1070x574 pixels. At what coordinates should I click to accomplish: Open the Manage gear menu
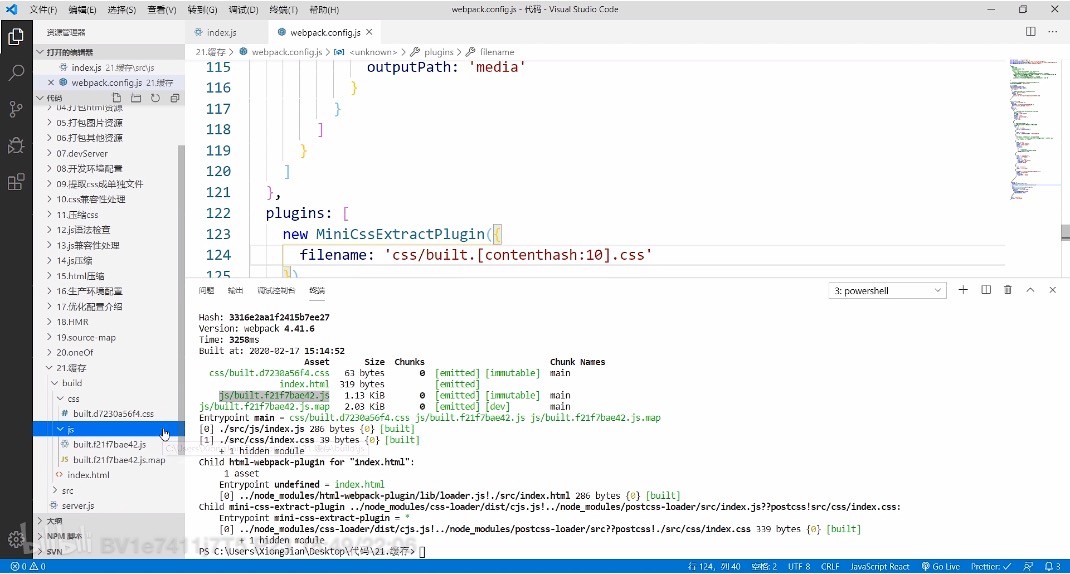(16, 539)
